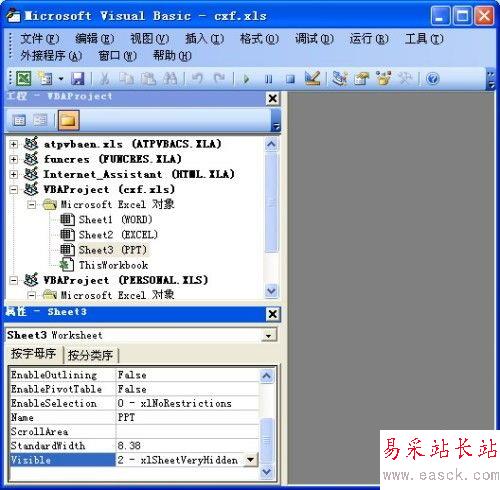This screenshot has width=500, height=490.
Task: Click the Paste toolbar icon
Action: (x=148, y=79)
